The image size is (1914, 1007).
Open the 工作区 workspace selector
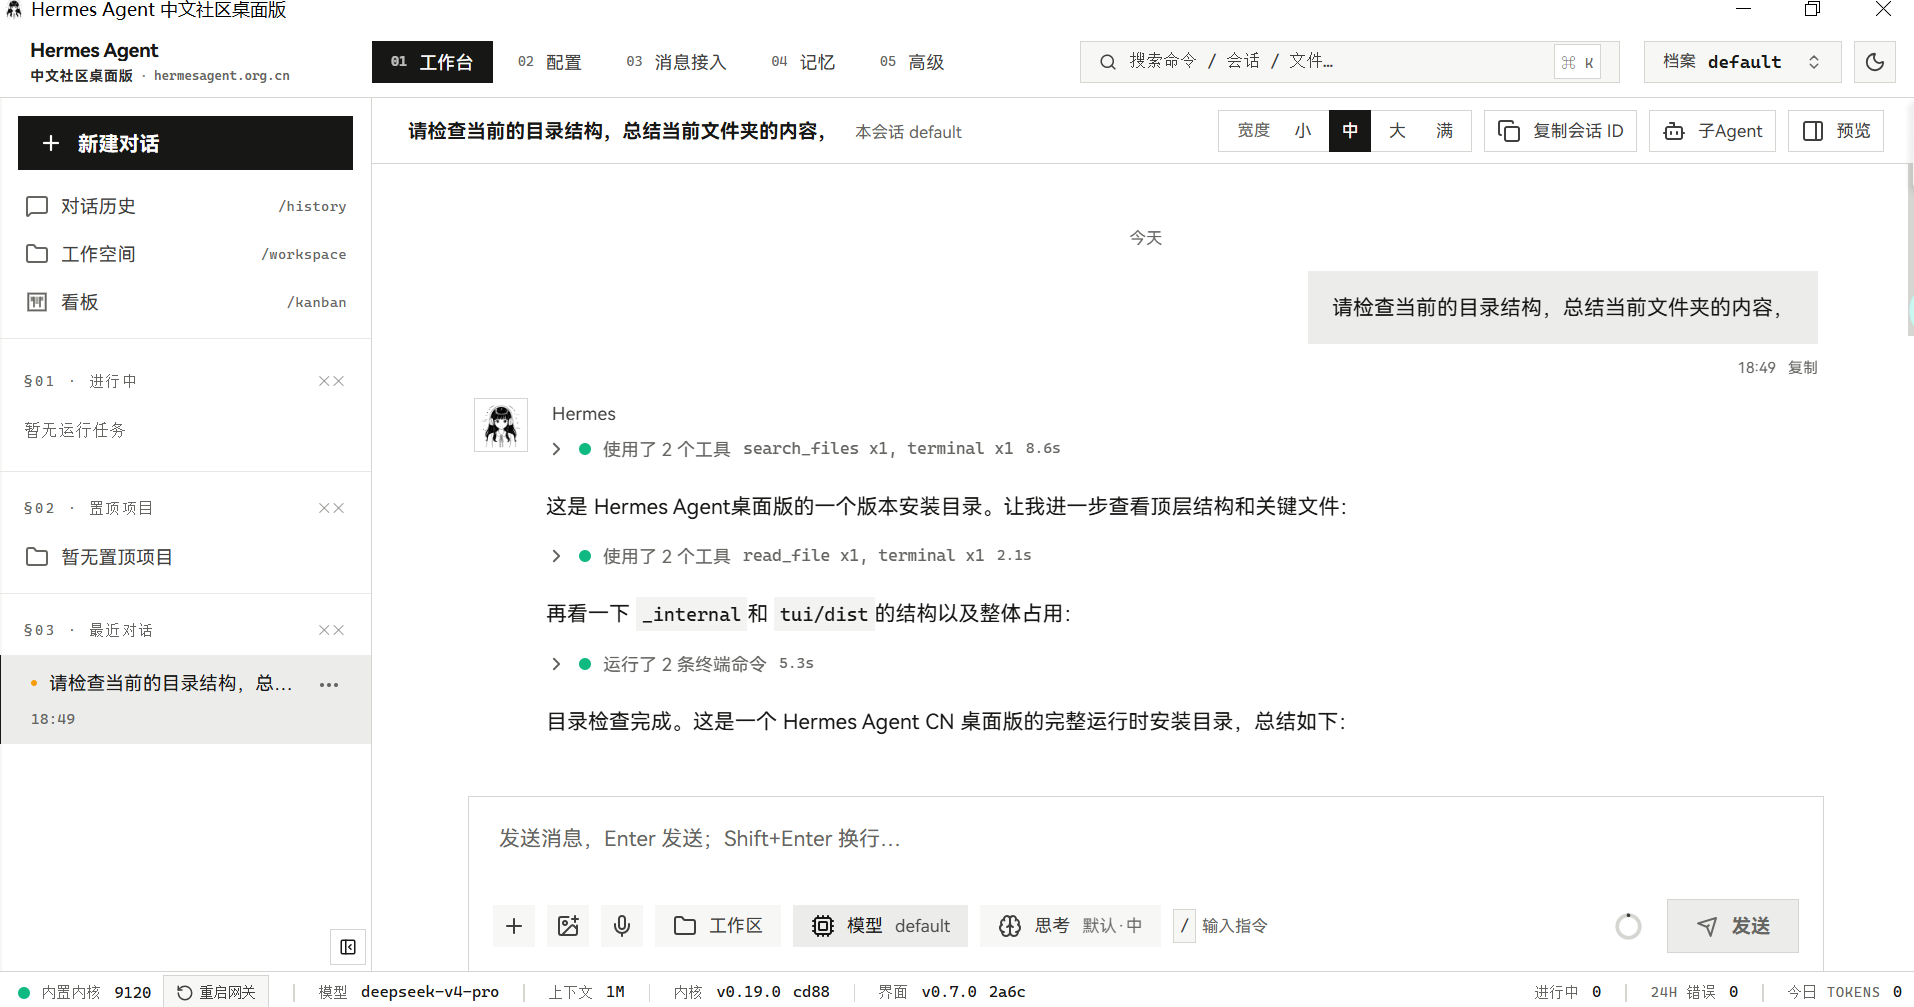pyautogui.click(x=718, y=926)
